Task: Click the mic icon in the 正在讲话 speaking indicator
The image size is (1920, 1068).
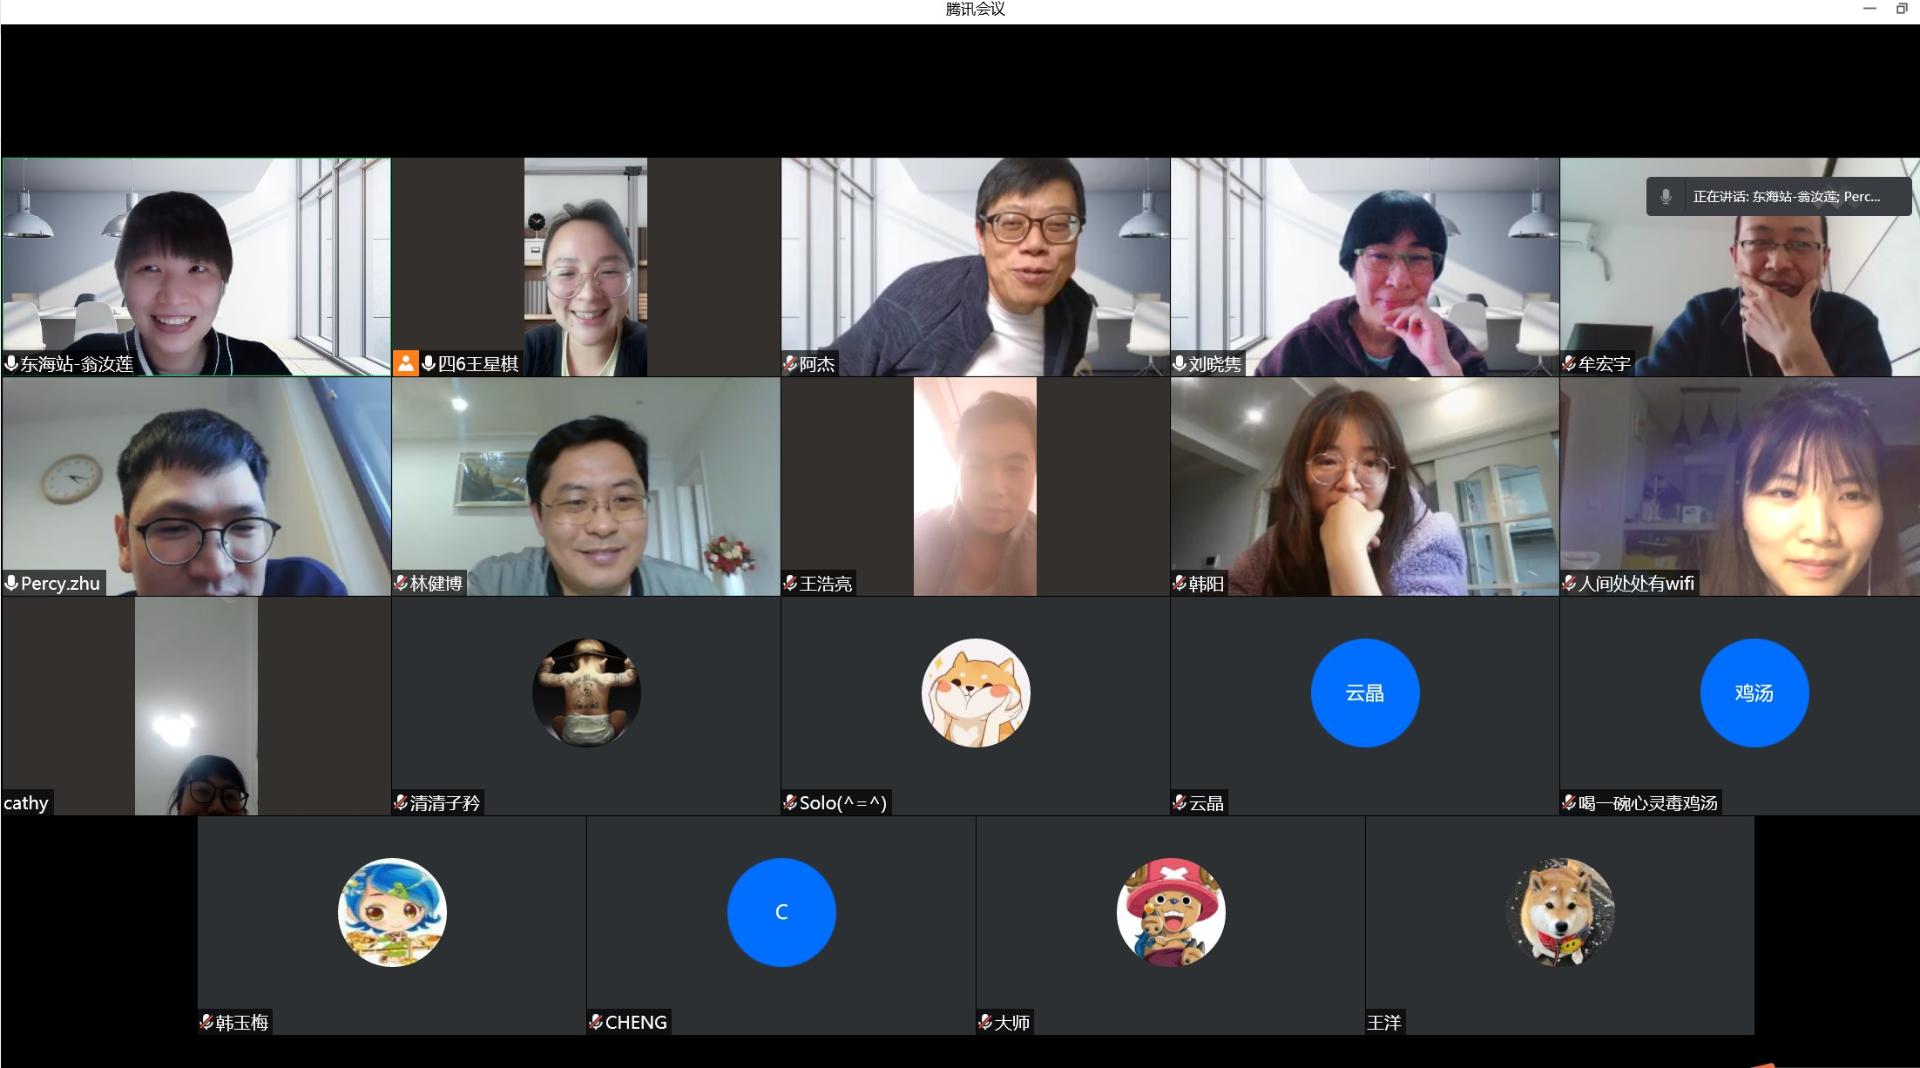Action: (1666, 197)
